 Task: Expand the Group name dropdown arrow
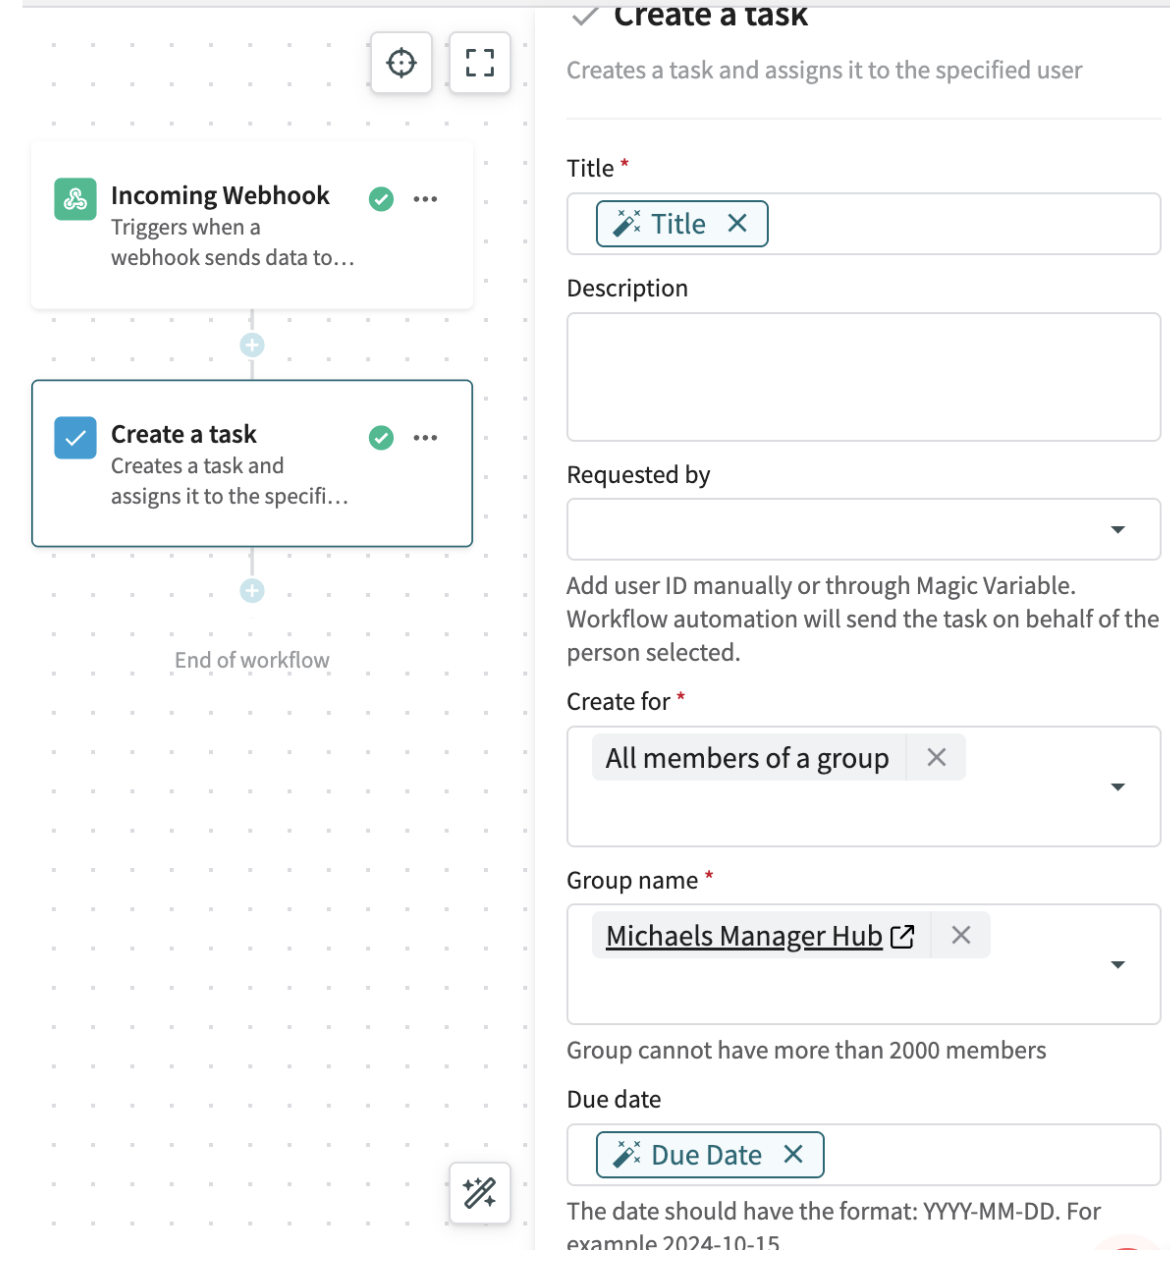click(1118, 965)
